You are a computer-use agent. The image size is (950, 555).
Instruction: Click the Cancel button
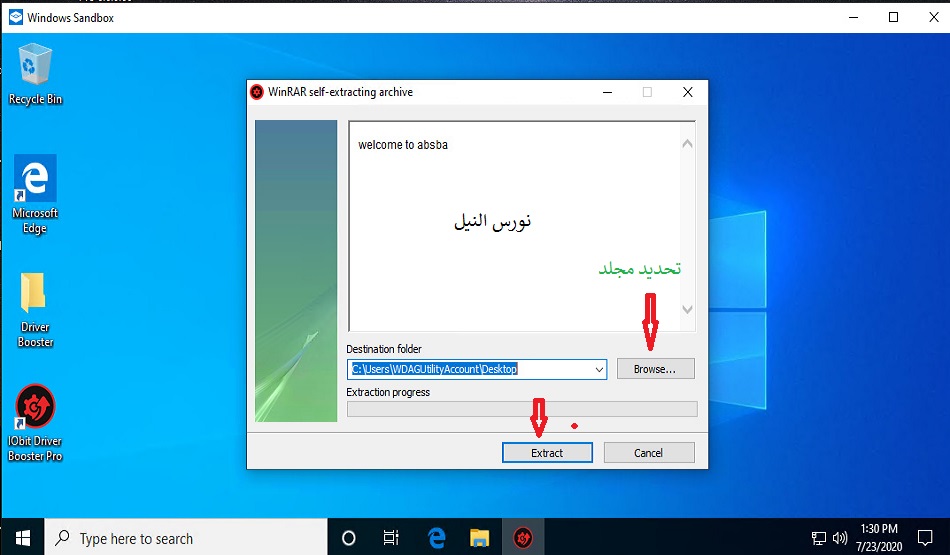tap(648, 453)
